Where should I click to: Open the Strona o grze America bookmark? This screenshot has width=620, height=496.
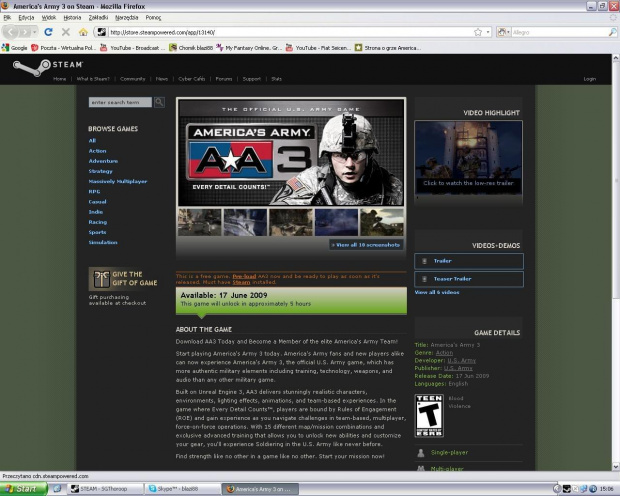click(388, 48)
